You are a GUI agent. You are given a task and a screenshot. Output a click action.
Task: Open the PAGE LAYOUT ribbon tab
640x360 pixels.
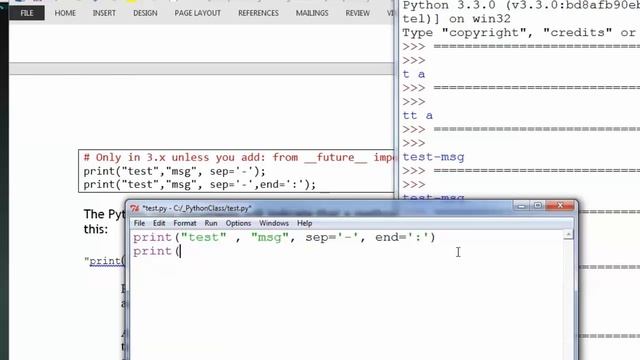point(198,13)
